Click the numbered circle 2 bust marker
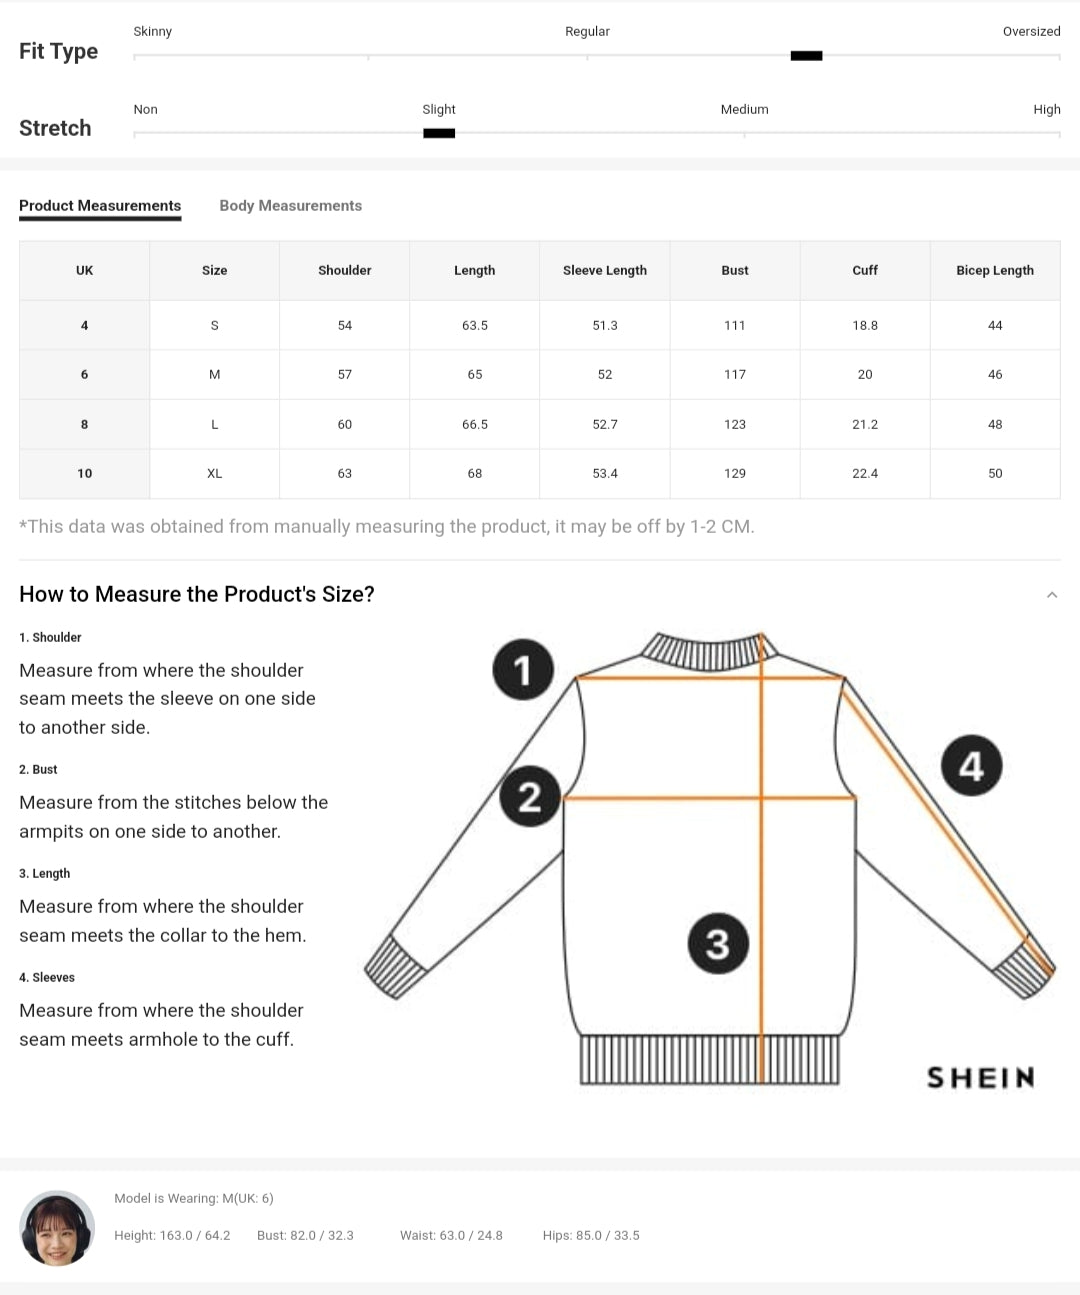Viewport: 1080px width, 1295px height. coord(529,796)
